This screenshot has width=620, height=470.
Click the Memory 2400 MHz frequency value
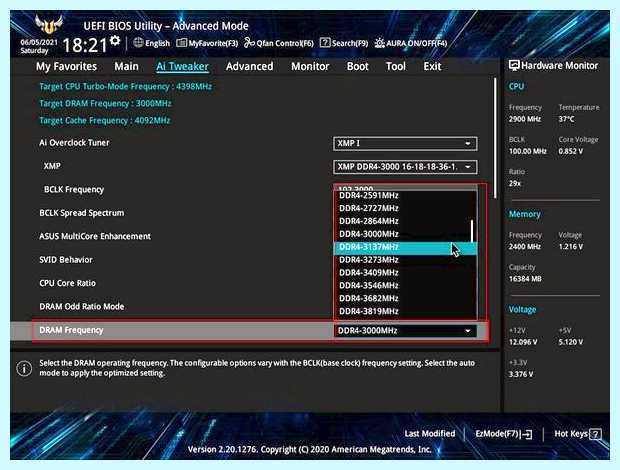click(524, 247)
